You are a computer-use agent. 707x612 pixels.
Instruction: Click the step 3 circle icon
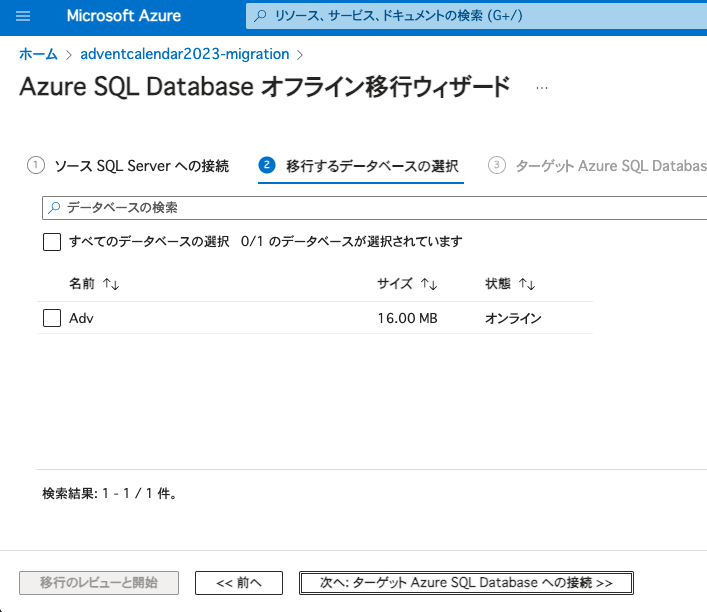tap(496, 165)
